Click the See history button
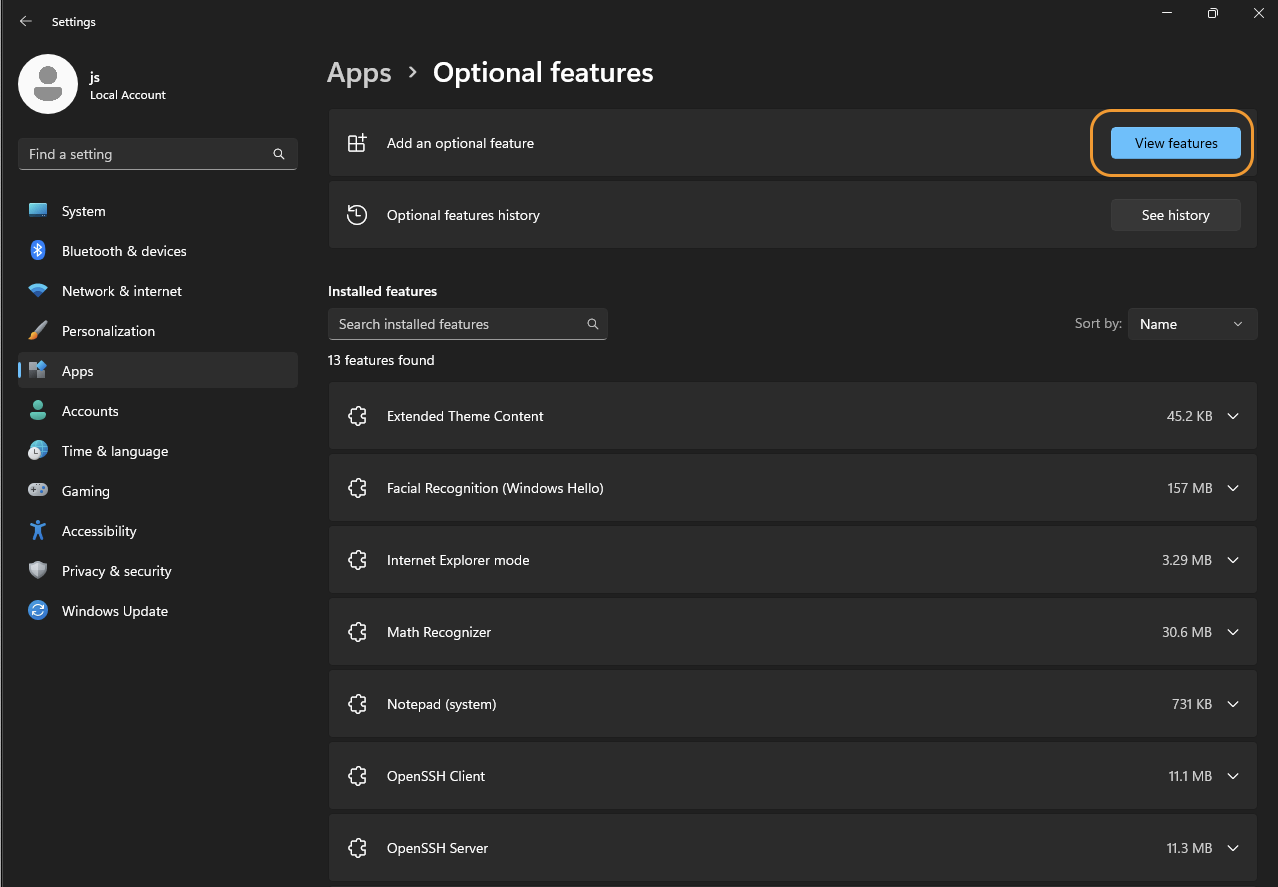 coord(1176,215)
